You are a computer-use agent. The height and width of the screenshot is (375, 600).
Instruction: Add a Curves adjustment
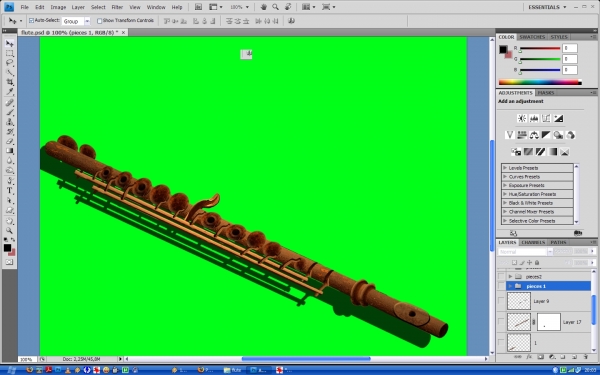[546, 119]
